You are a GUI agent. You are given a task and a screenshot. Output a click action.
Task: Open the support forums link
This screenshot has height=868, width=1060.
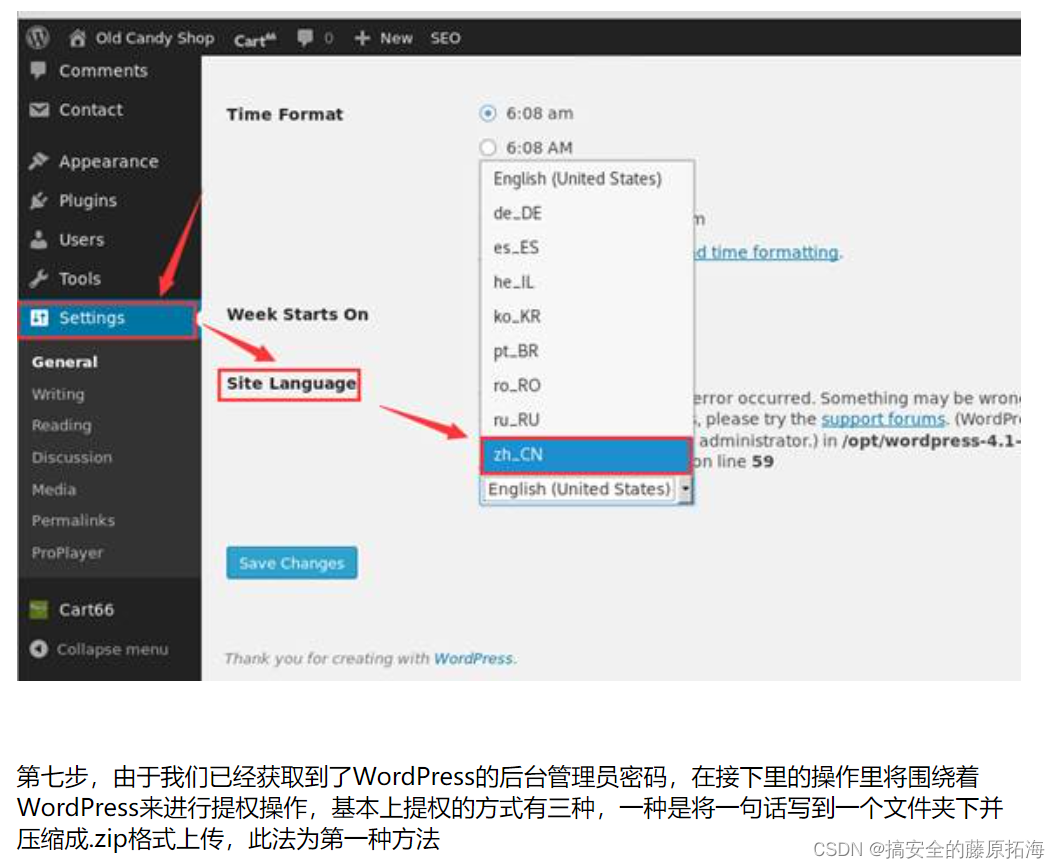click(x=883, y=419)
